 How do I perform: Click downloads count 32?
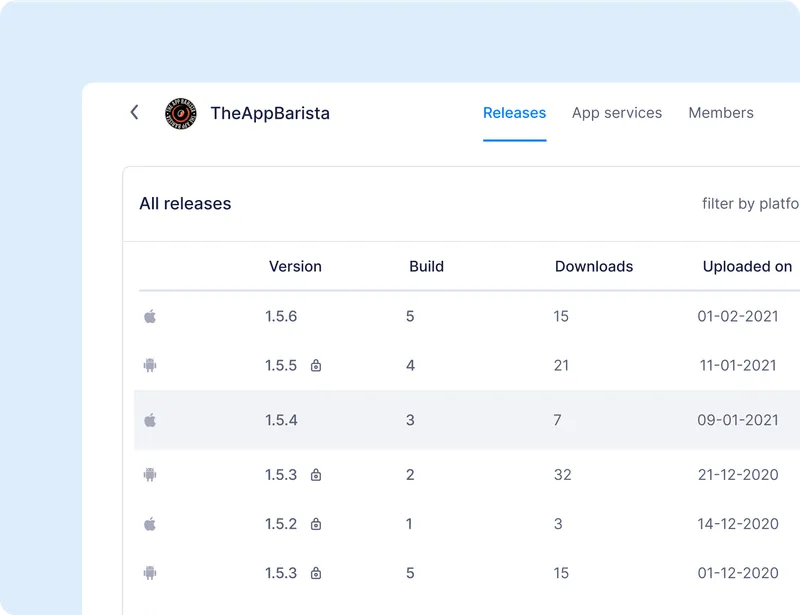coord(562,475)
